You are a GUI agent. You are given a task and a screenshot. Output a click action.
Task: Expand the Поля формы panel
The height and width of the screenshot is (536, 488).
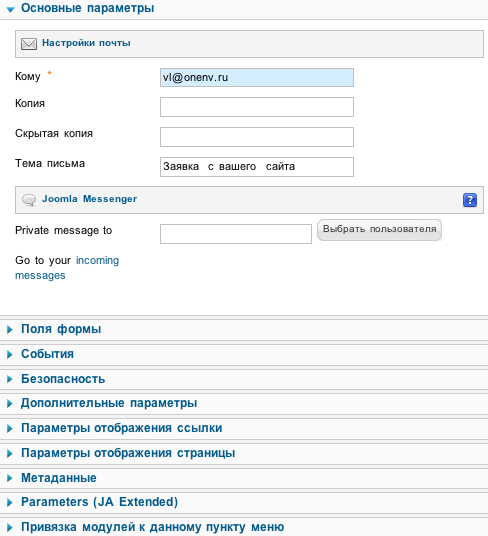[244, 329]
